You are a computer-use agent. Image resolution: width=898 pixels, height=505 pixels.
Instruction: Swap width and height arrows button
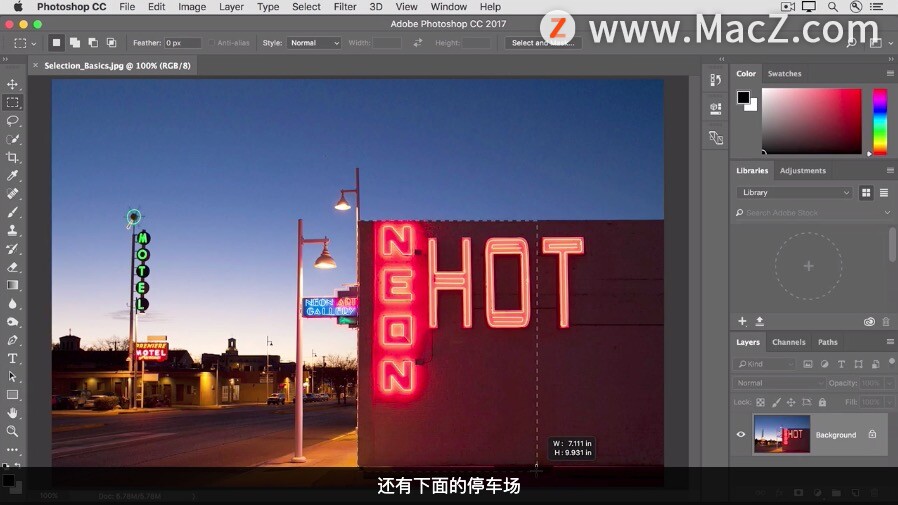point(418,43)
